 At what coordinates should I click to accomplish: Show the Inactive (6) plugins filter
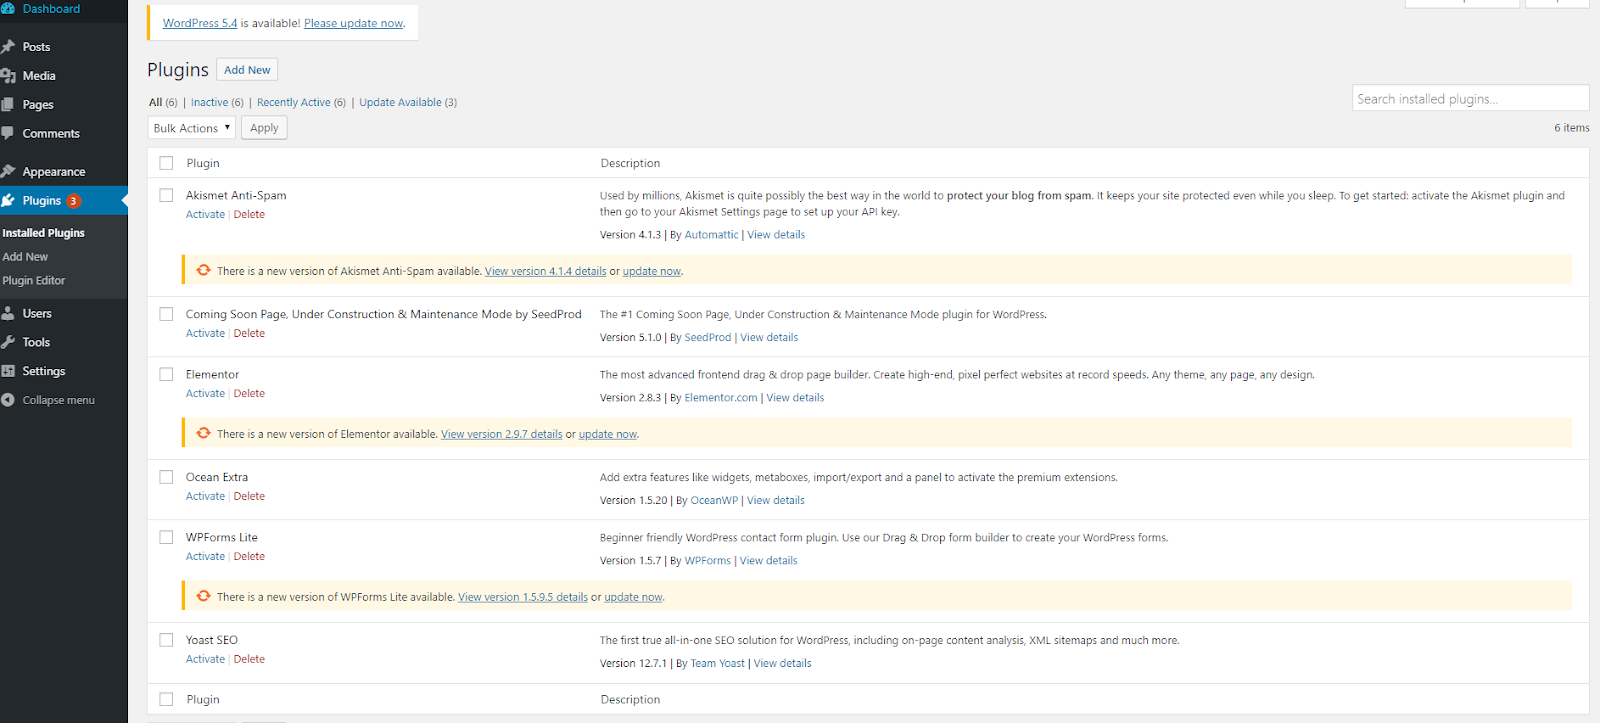(217, 102)
